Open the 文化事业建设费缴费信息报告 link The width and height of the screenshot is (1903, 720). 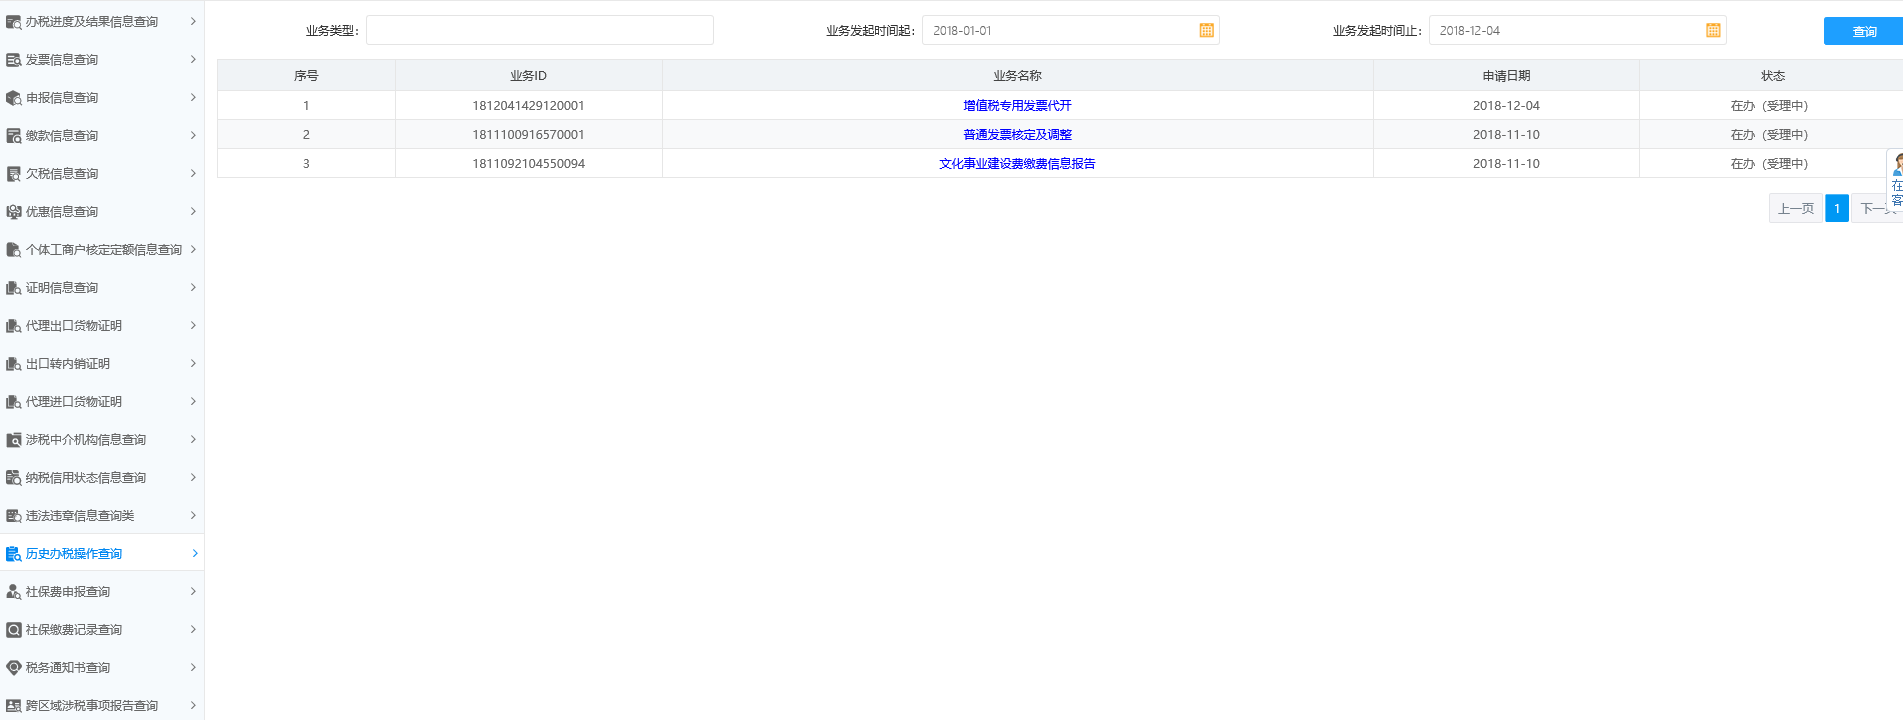pyautogui.click(x=1017, y=164)
